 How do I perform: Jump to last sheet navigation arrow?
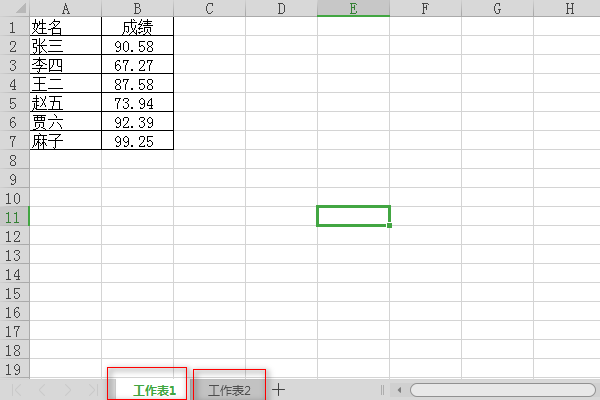pyautogui.click(x=93, y=390)
